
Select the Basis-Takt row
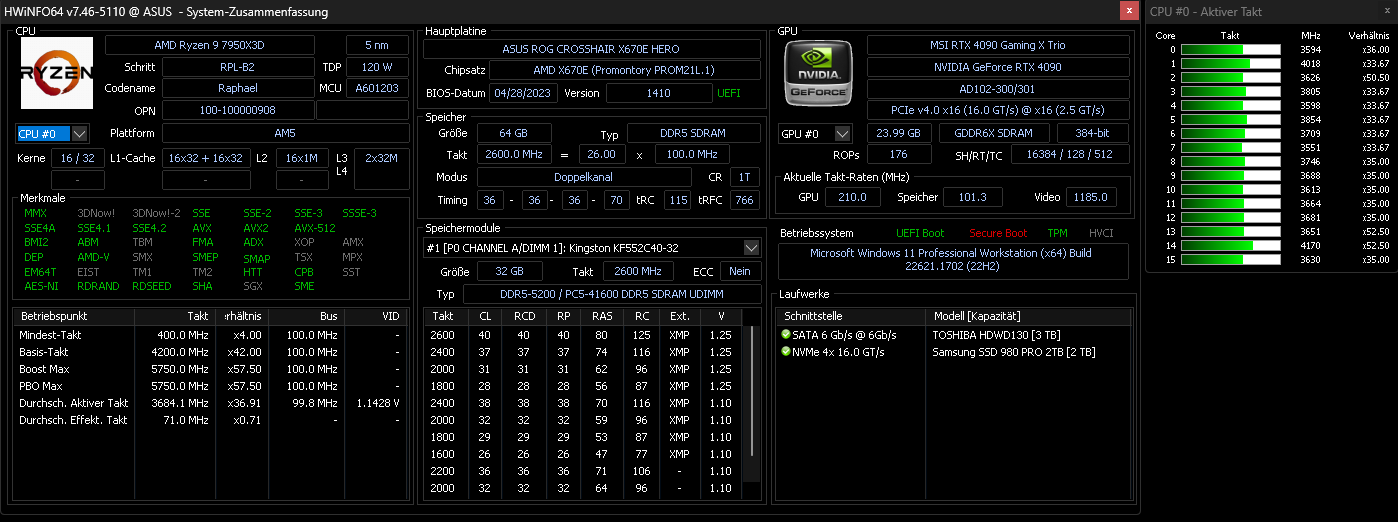pos(210,352)
